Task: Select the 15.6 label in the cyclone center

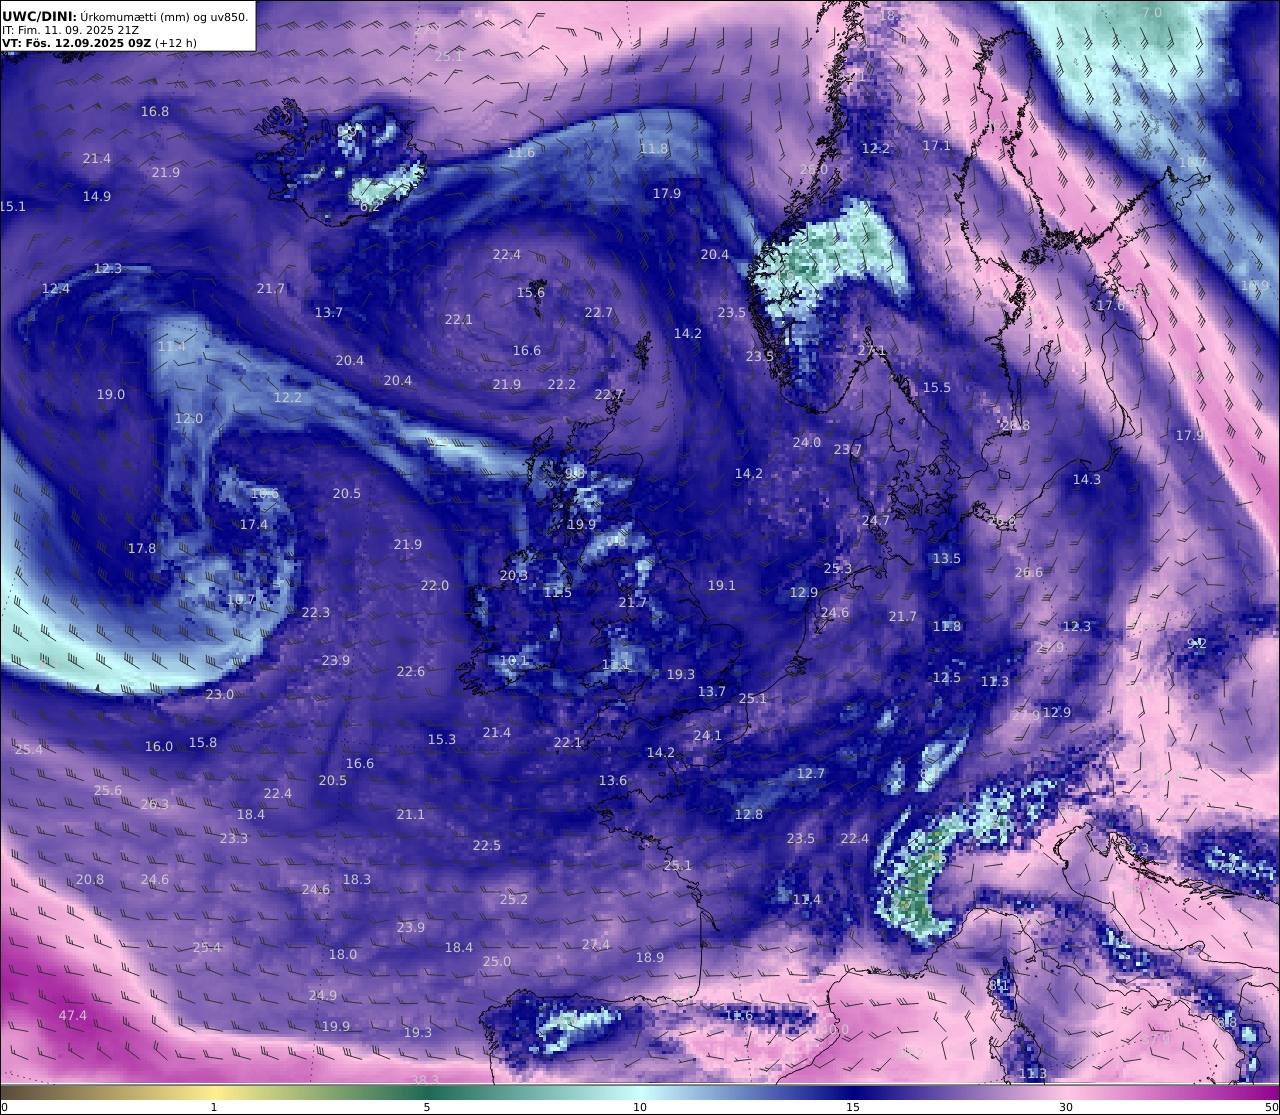Action: 531,293
